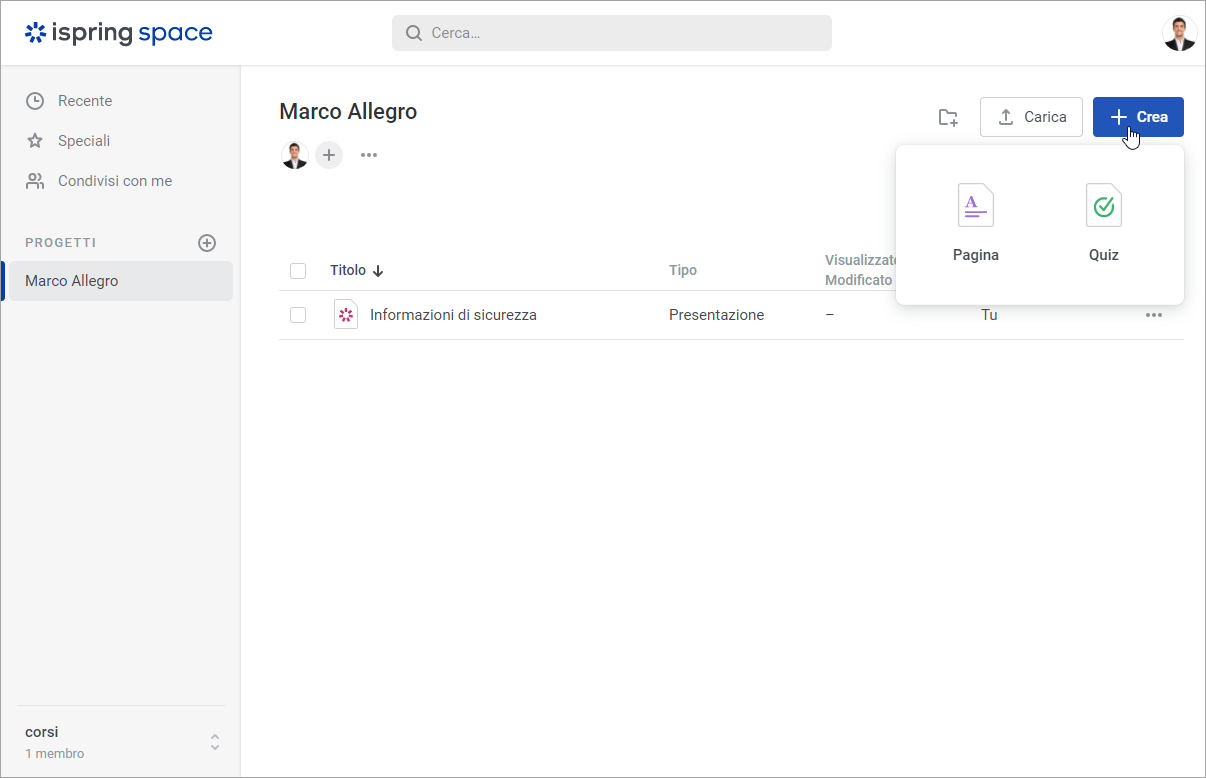Expand the corsi account switcher
The height and width of the screenshot is (778, 1206).
pyautogui.click(x=214, y=742)
